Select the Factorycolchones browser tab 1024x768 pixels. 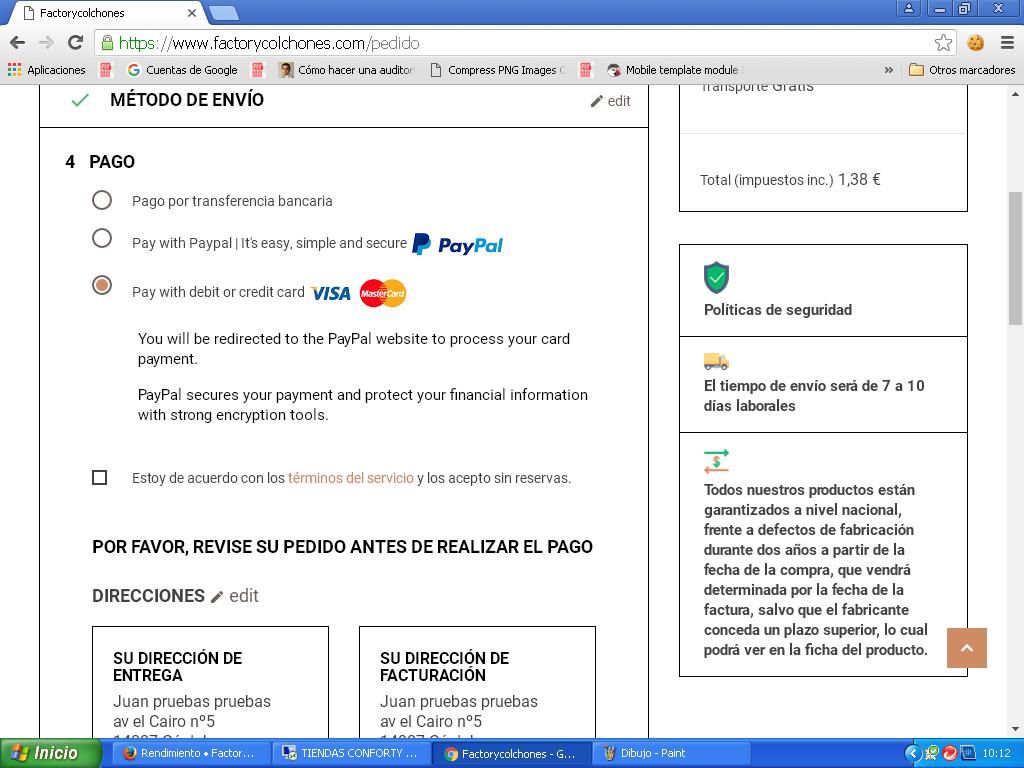pos(108,12)
